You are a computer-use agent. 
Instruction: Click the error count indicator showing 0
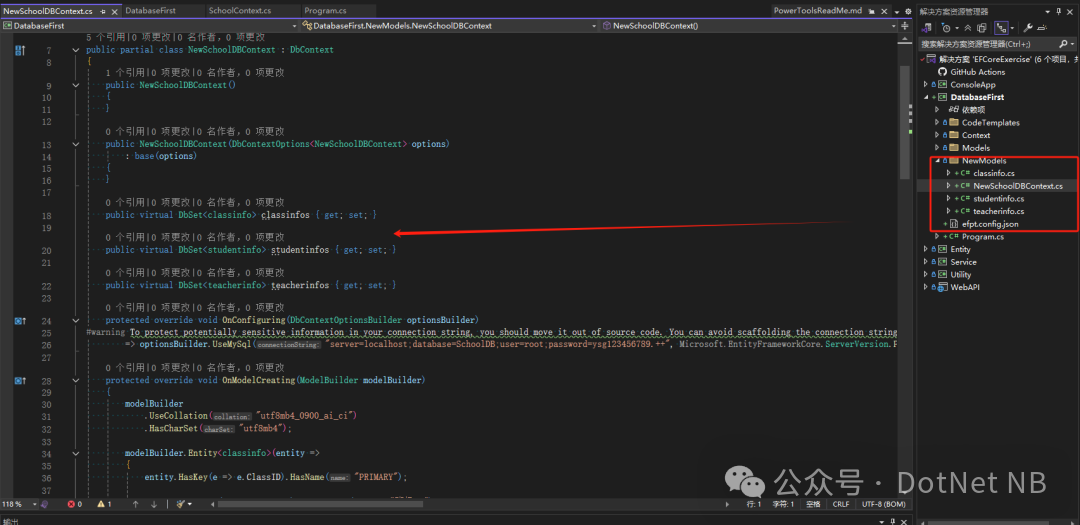74,504
